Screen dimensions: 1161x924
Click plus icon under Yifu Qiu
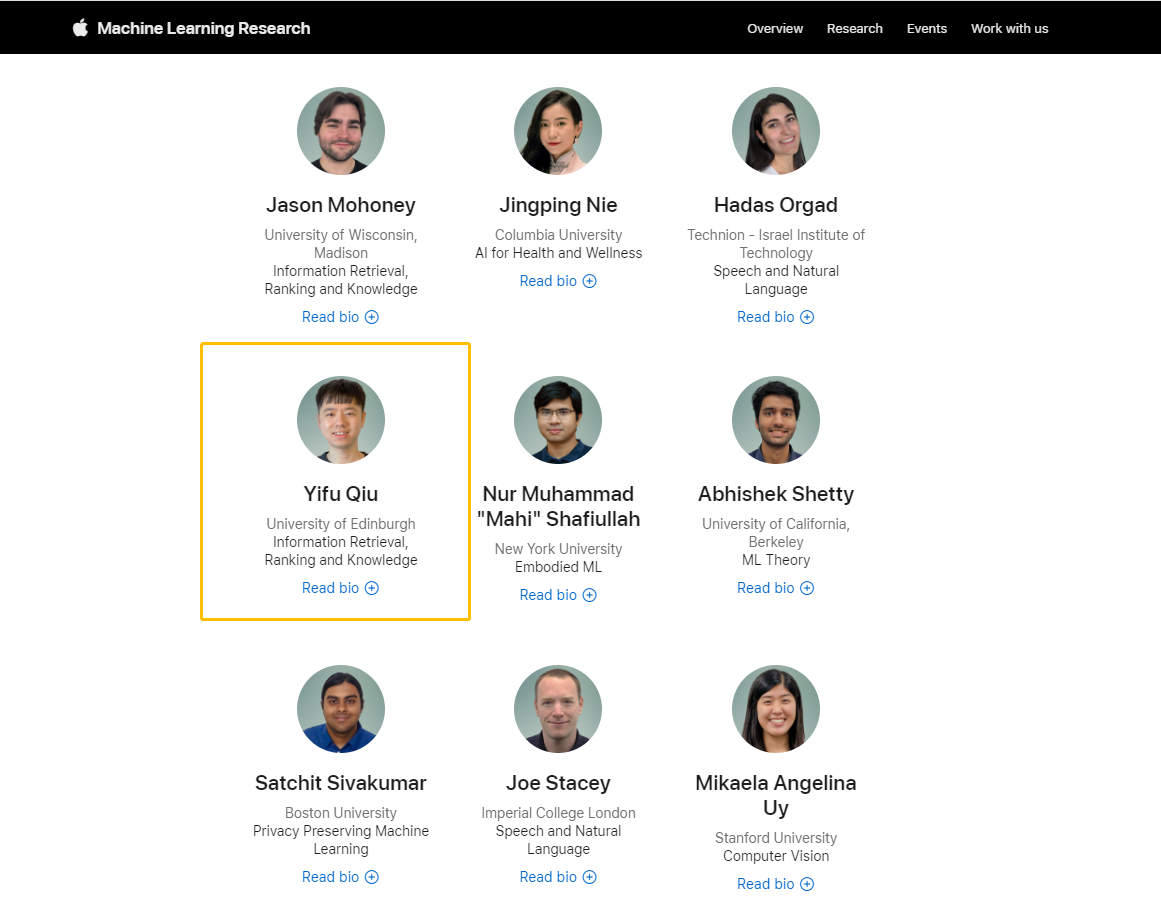pos(372,588)
